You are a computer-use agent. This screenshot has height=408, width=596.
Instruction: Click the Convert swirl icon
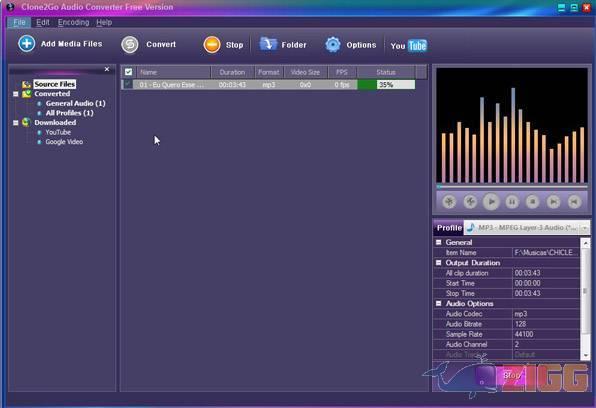(x=130, y=44)
